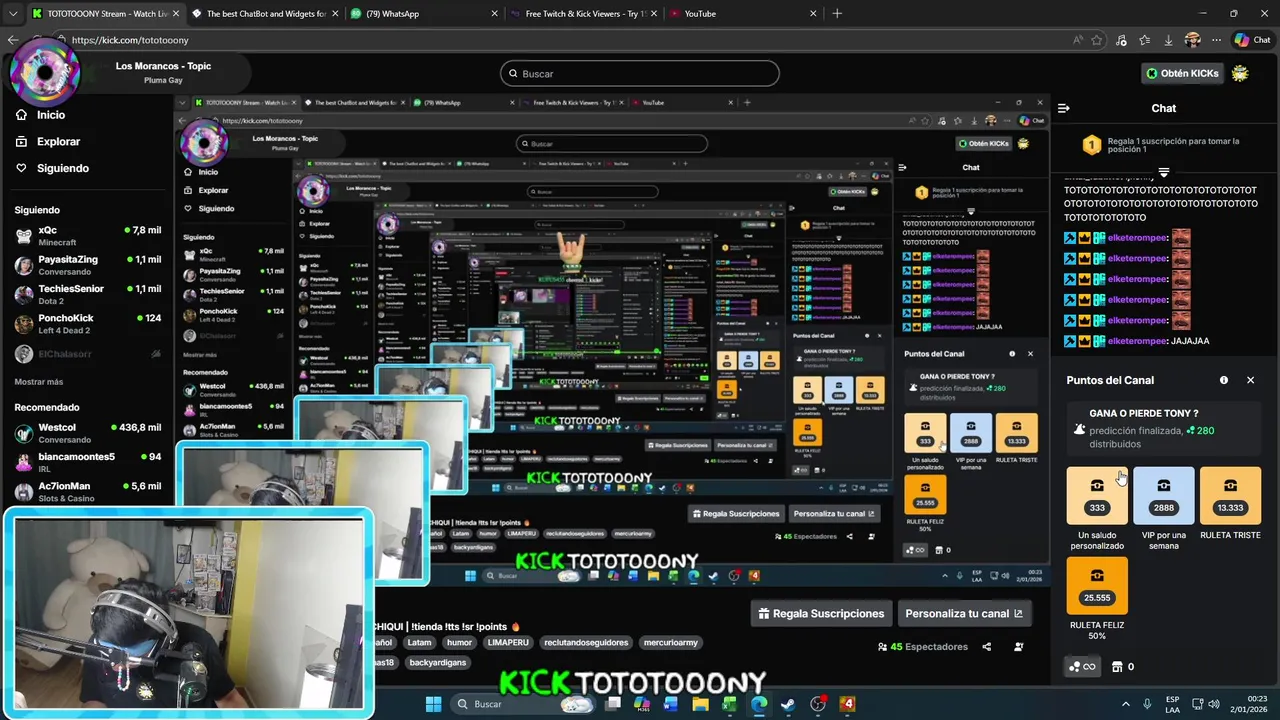1280x720 pixels.
Task: Open the Inicio home icon in sidebar
Action: click(21, 115)
